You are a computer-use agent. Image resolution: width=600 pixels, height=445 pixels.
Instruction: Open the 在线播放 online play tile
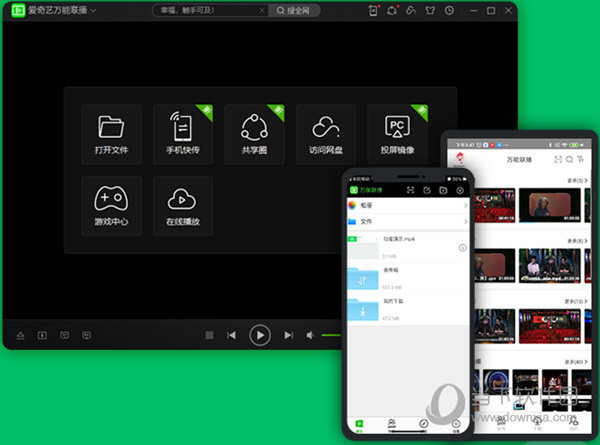pos(183,206)
